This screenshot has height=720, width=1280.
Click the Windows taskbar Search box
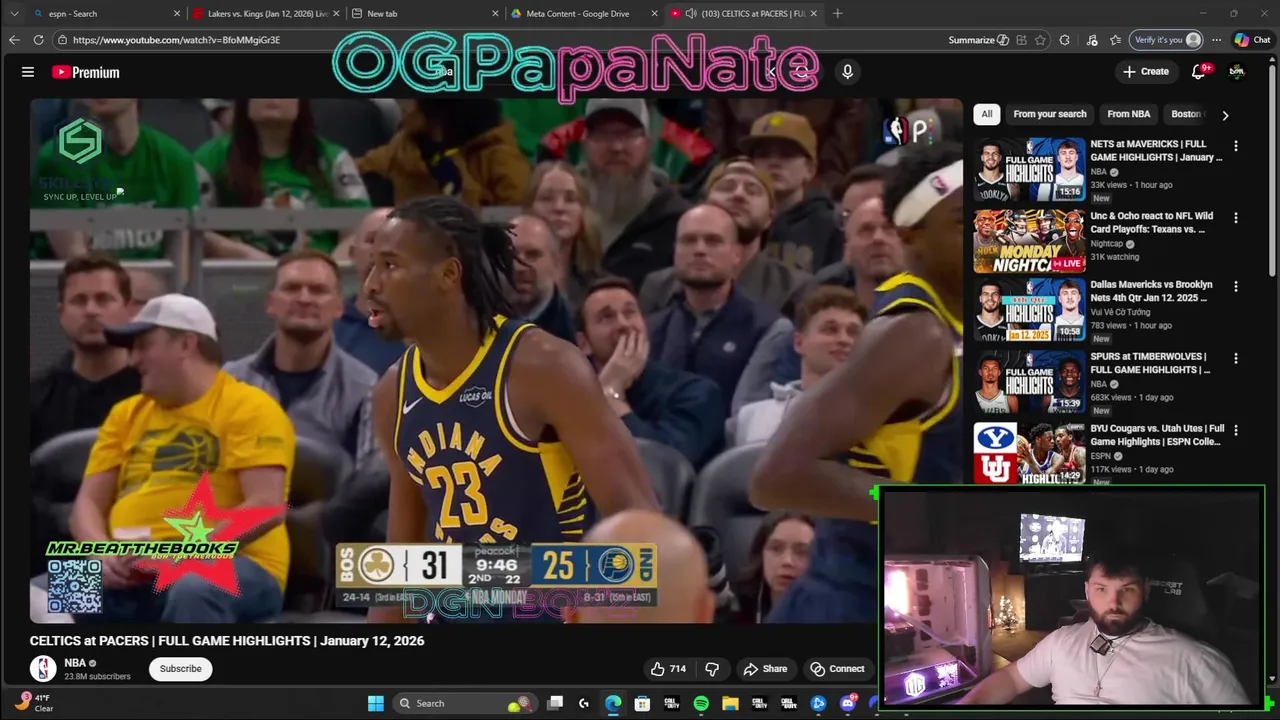pyautogui.click(x=463, y=704)
